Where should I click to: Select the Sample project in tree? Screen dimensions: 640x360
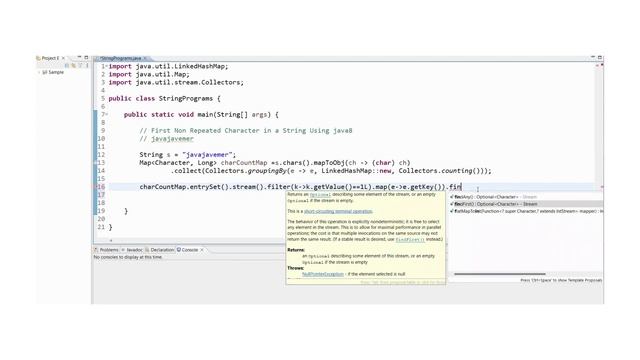click(53, 72)
